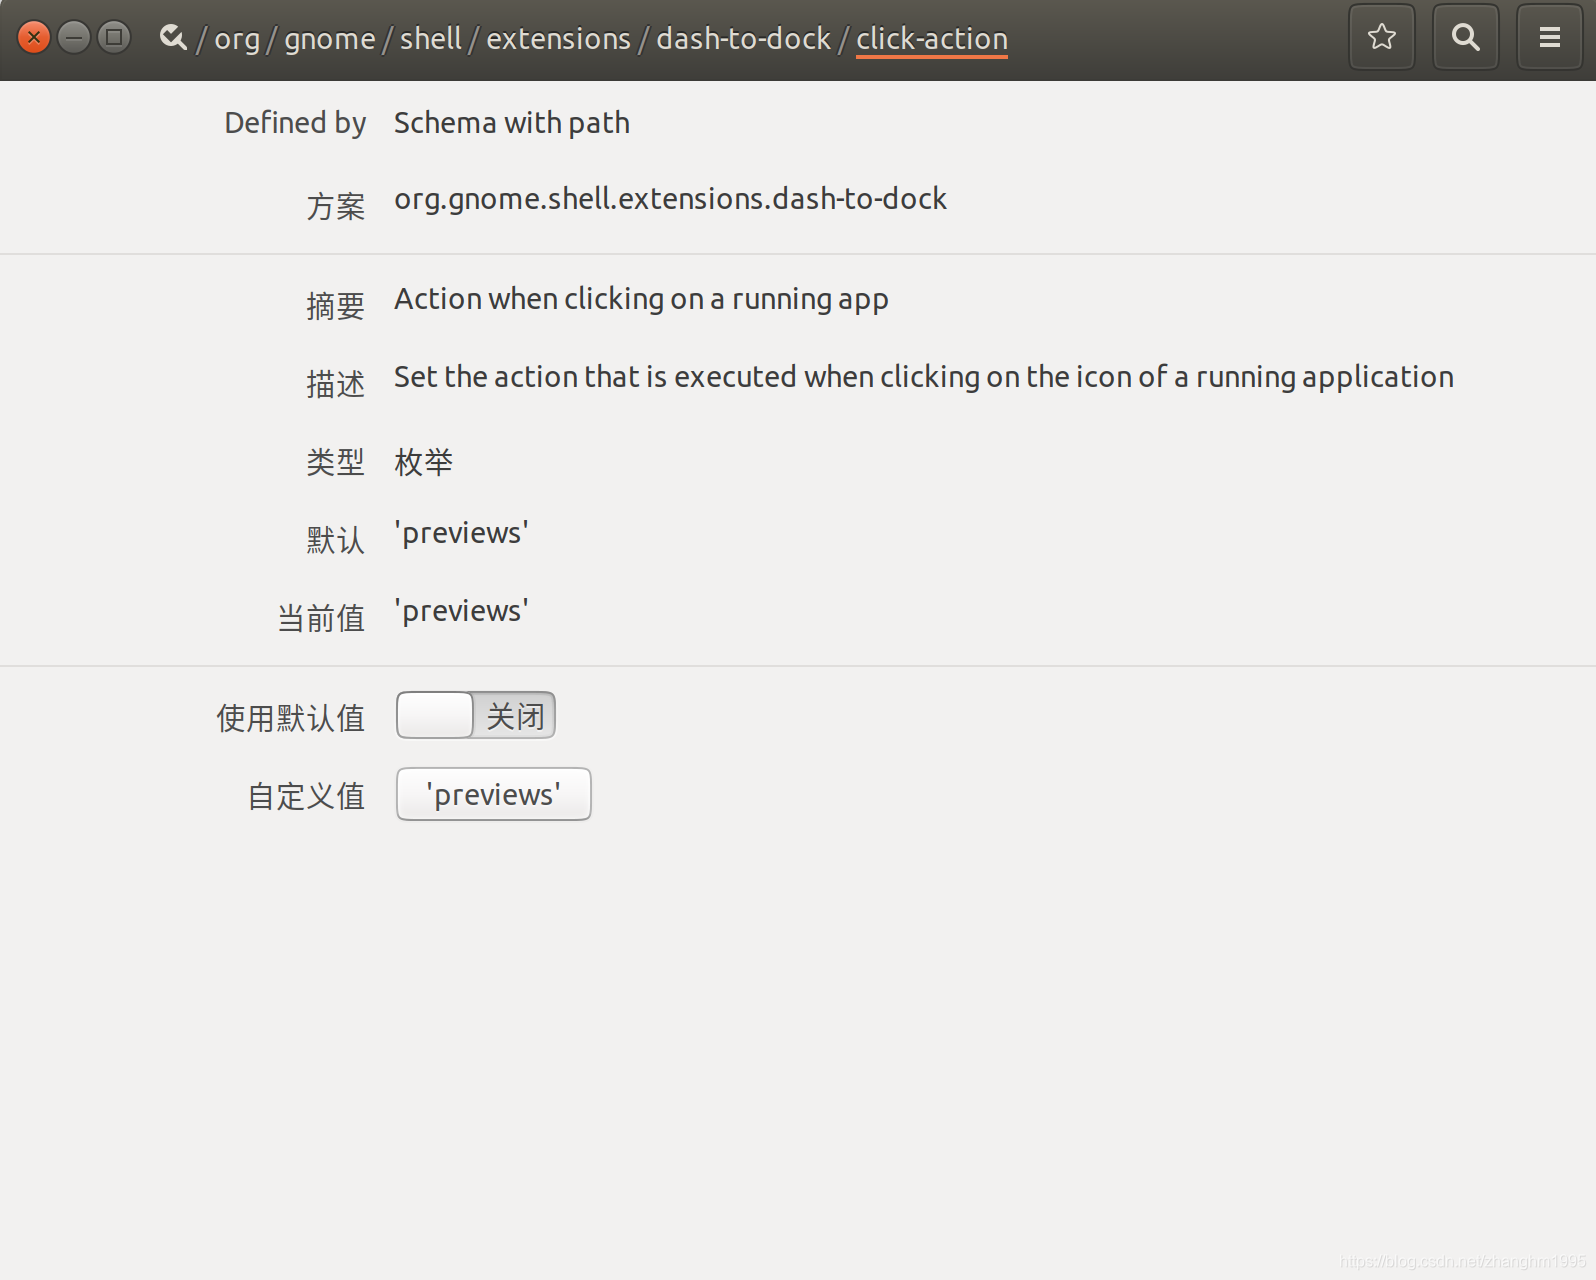The height and width of the screenshot is (1280, 1596).
Task: Open the search magnifier button
Action: click(1465, 37)
